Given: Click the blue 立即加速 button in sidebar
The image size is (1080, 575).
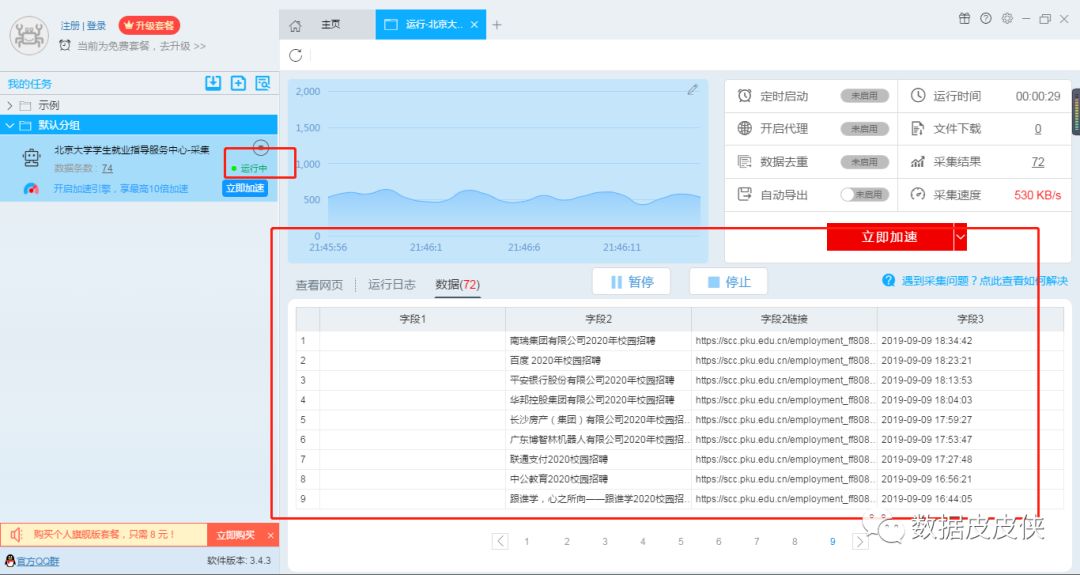Looking at the screenshot, I should pyautogui.click(x=245, y=188).
